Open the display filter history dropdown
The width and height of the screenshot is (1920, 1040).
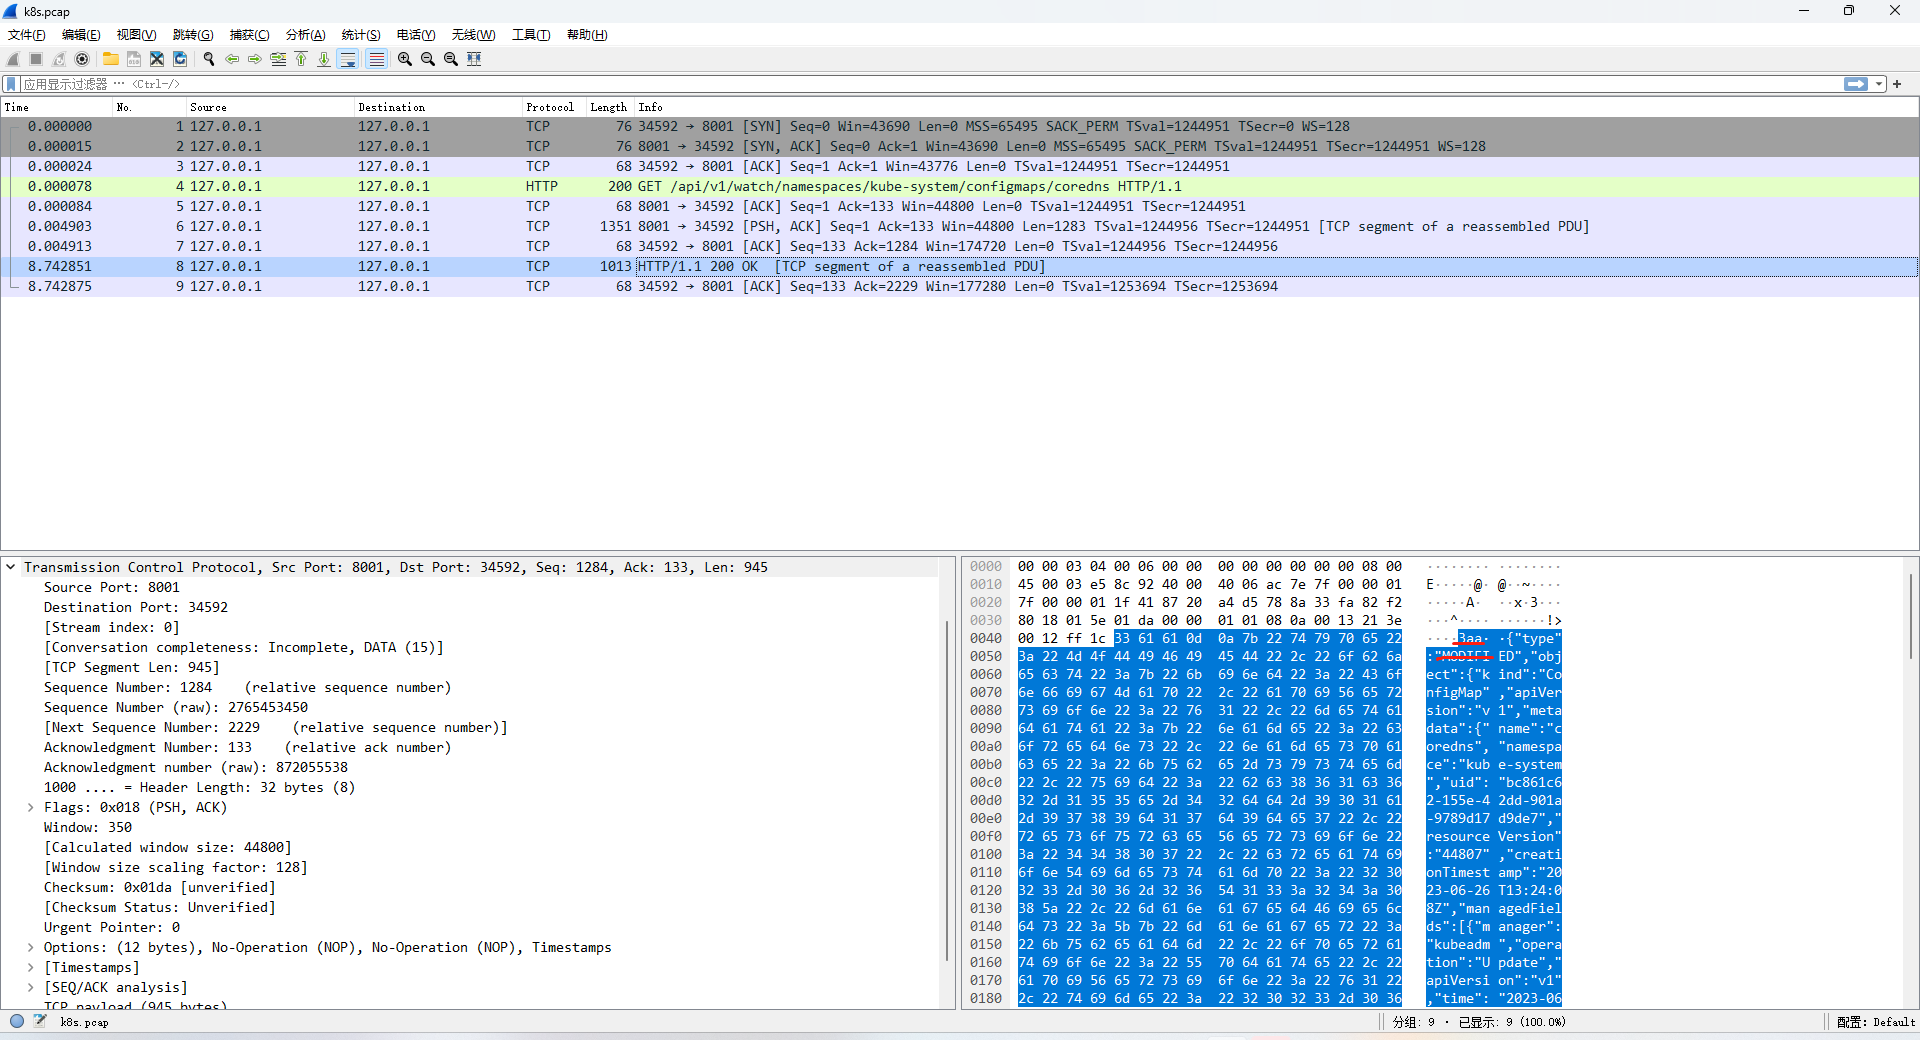tap(1879, 84)
